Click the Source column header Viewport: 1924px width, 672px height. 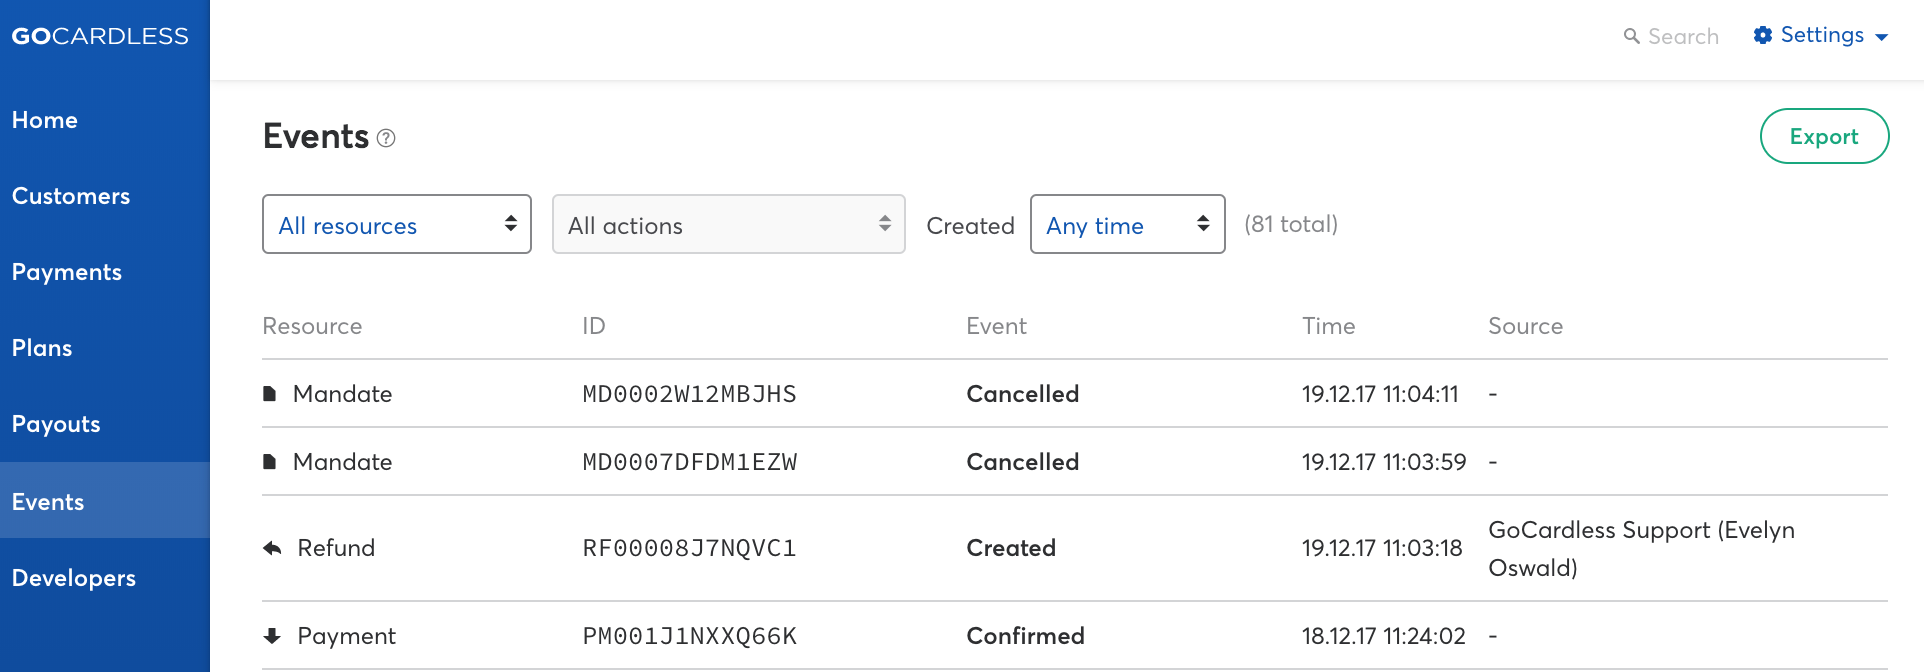[1525, 326]
